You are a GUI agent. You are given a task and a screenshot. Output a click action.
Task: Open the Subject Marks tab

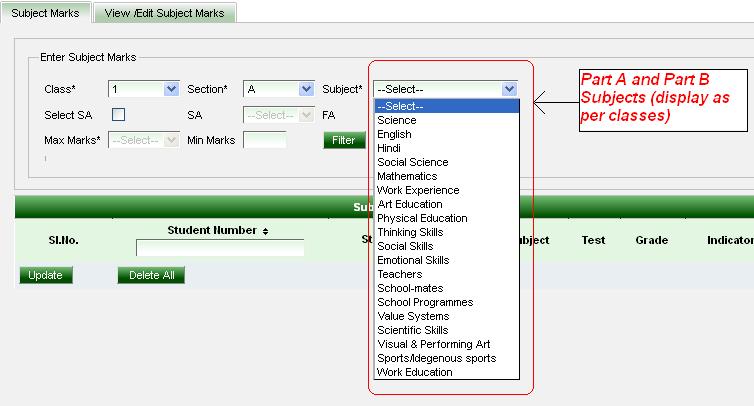pos(46,13)
